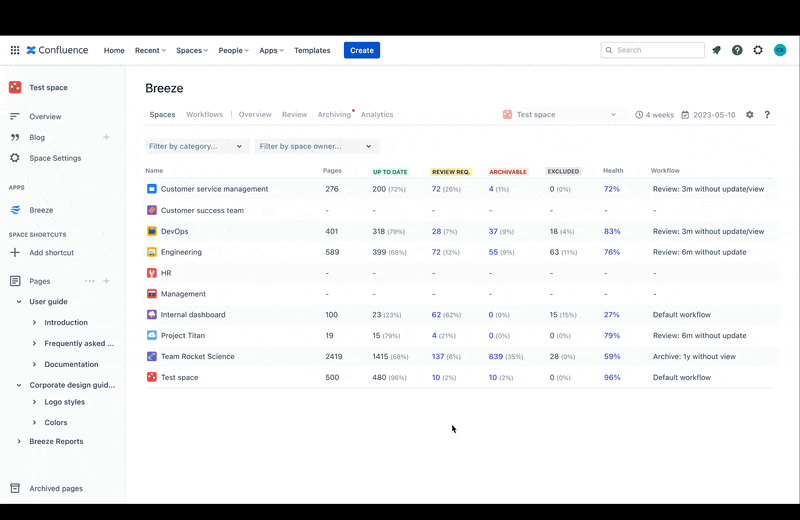The width and height of the screenshot is (800, 520).
Task: Open the 839 archivable pages link
Action: 495,357
